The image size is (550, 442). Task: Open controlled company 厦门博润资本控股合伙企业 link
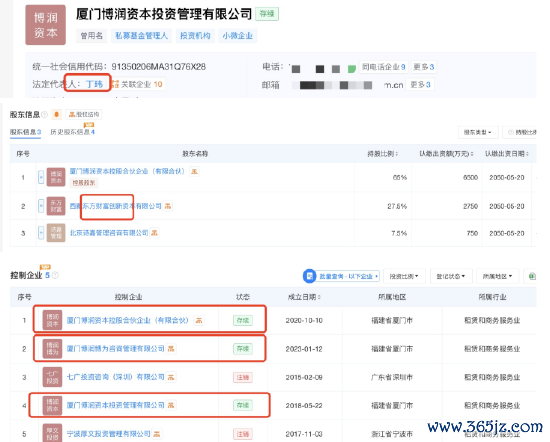pos(128,320)
